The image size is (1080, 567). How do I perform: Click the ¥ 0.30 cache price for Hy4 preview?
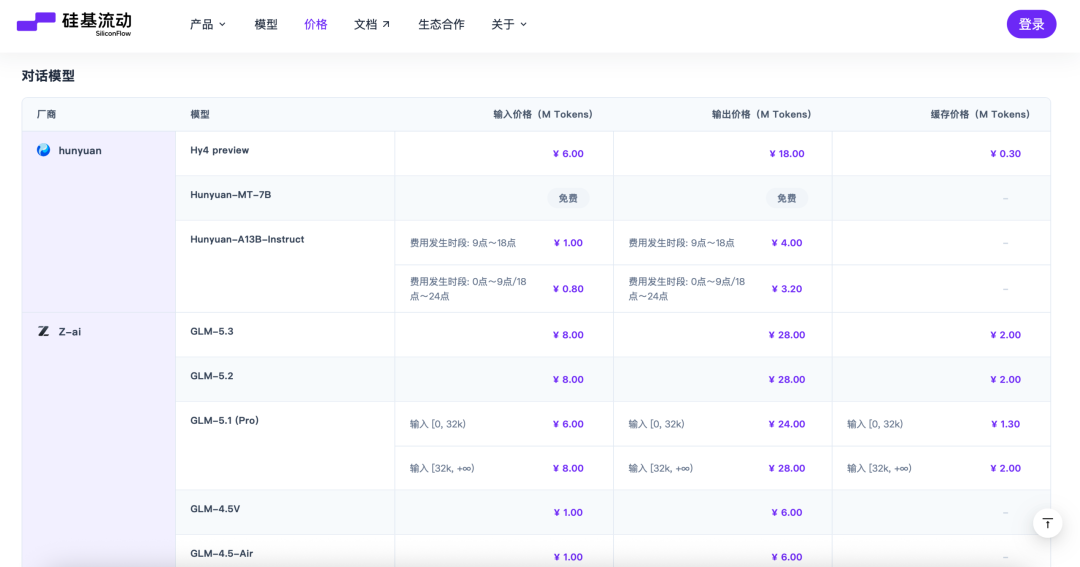pyautogui.click(x=1006, y=154)
